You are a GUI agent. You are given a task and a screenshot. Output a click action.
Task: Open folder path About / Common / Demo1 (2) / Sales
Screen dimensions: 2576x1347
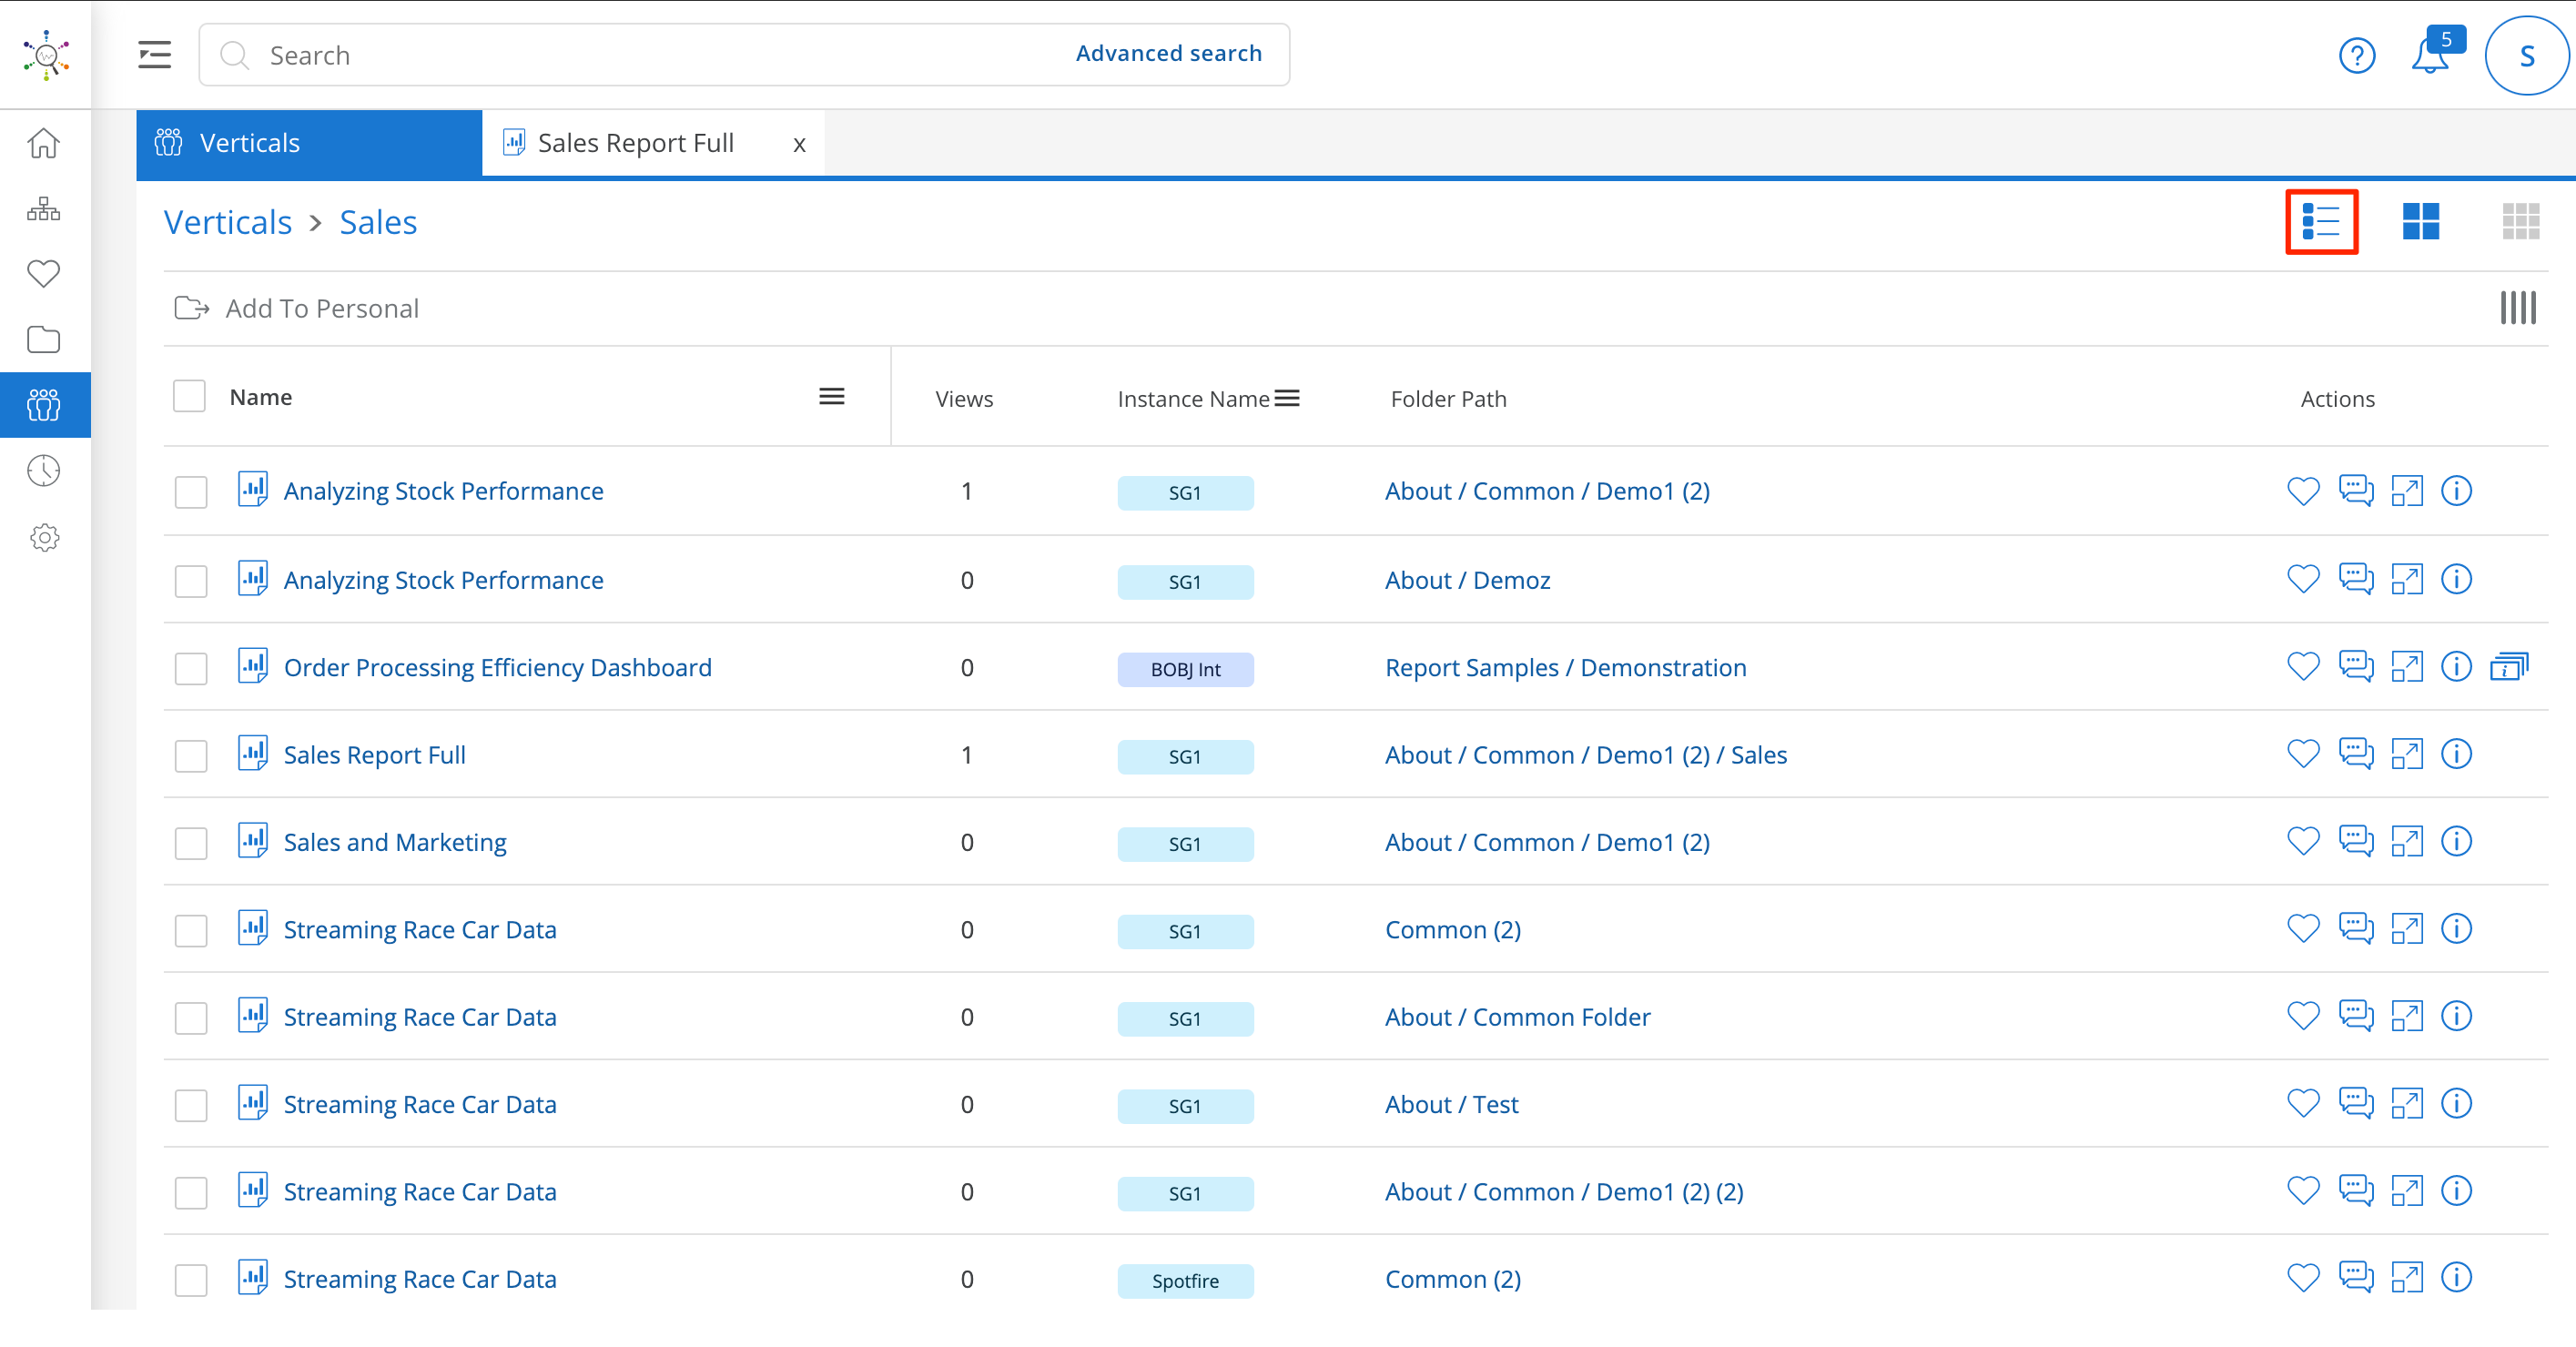click(x=1586, y=755)
